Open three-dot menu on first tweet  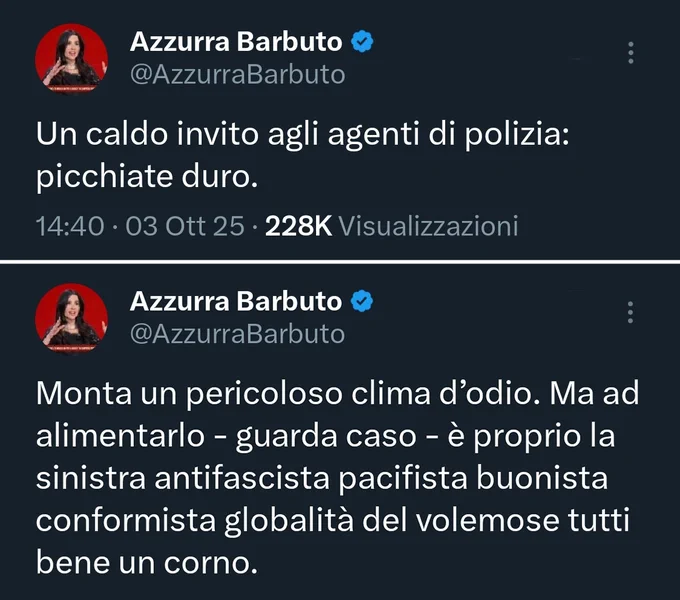(x=631, y=53)
